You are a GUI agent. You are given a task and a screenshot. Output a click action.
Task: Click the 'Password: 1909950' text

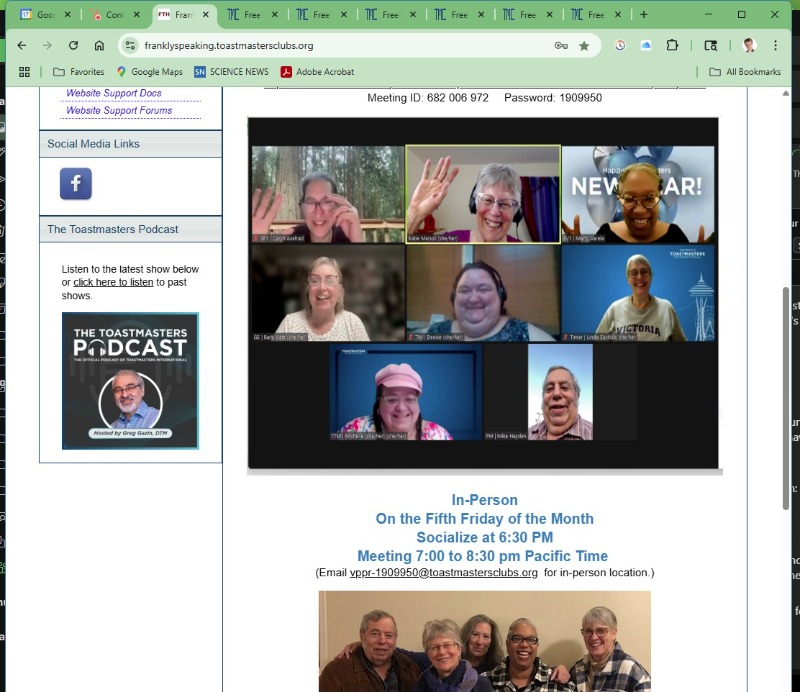[553, 97]
